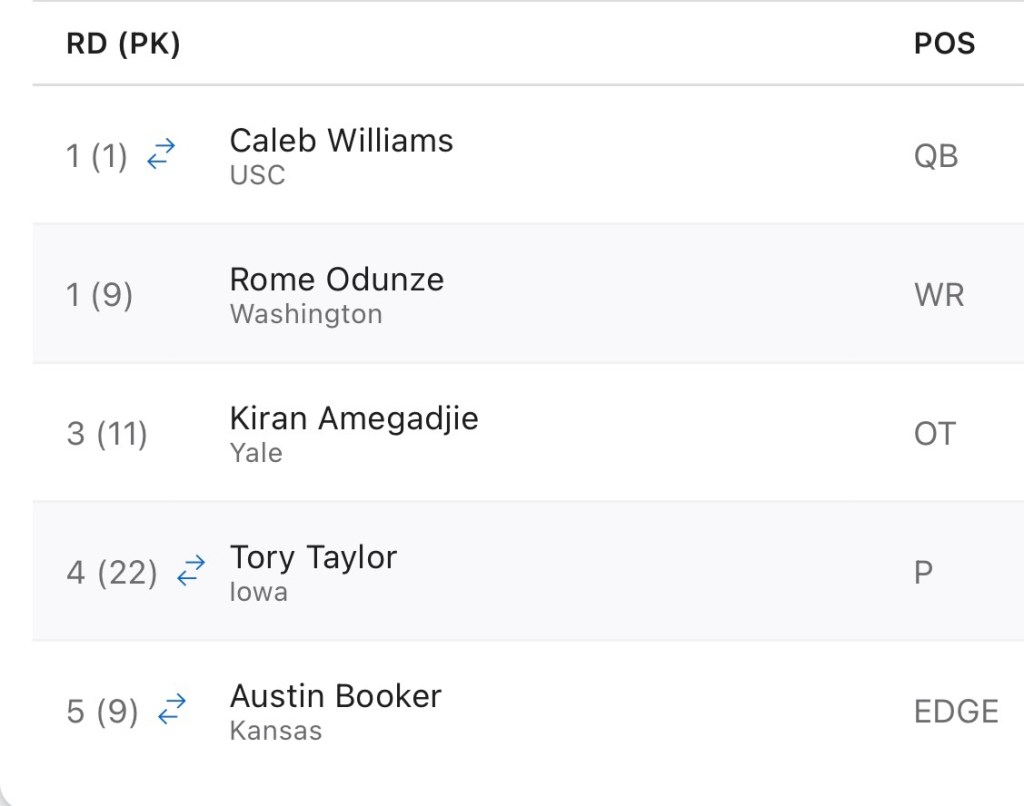This screenshot has height=806, width=1024.
Task: Select the Washington school text
Action: click(306, 314)
